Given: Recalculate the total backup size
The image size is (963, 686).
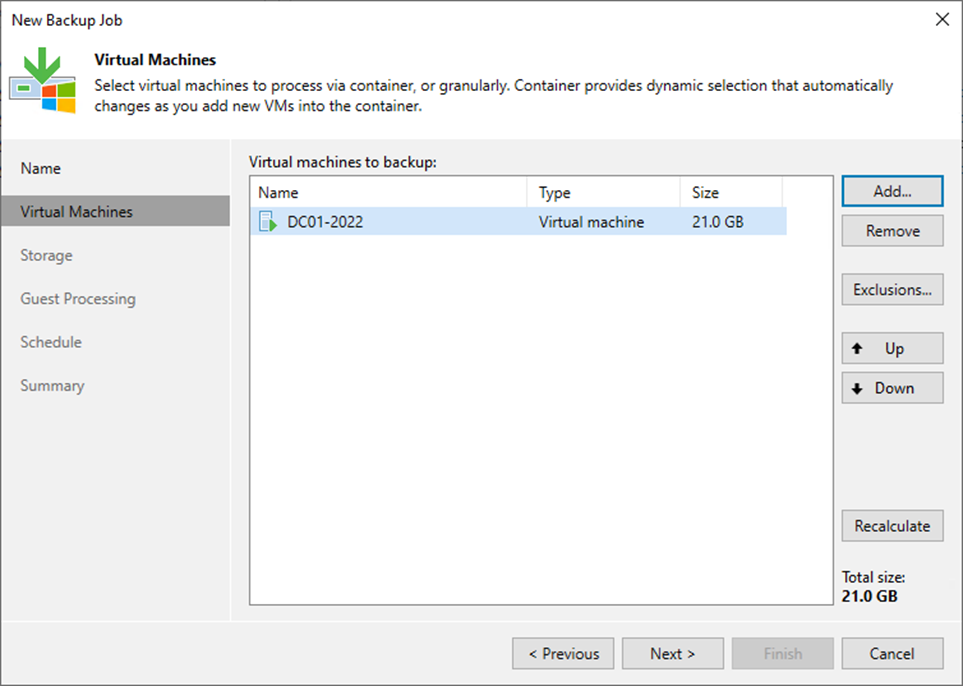Looking at the screenshot, I should point(892,526).
